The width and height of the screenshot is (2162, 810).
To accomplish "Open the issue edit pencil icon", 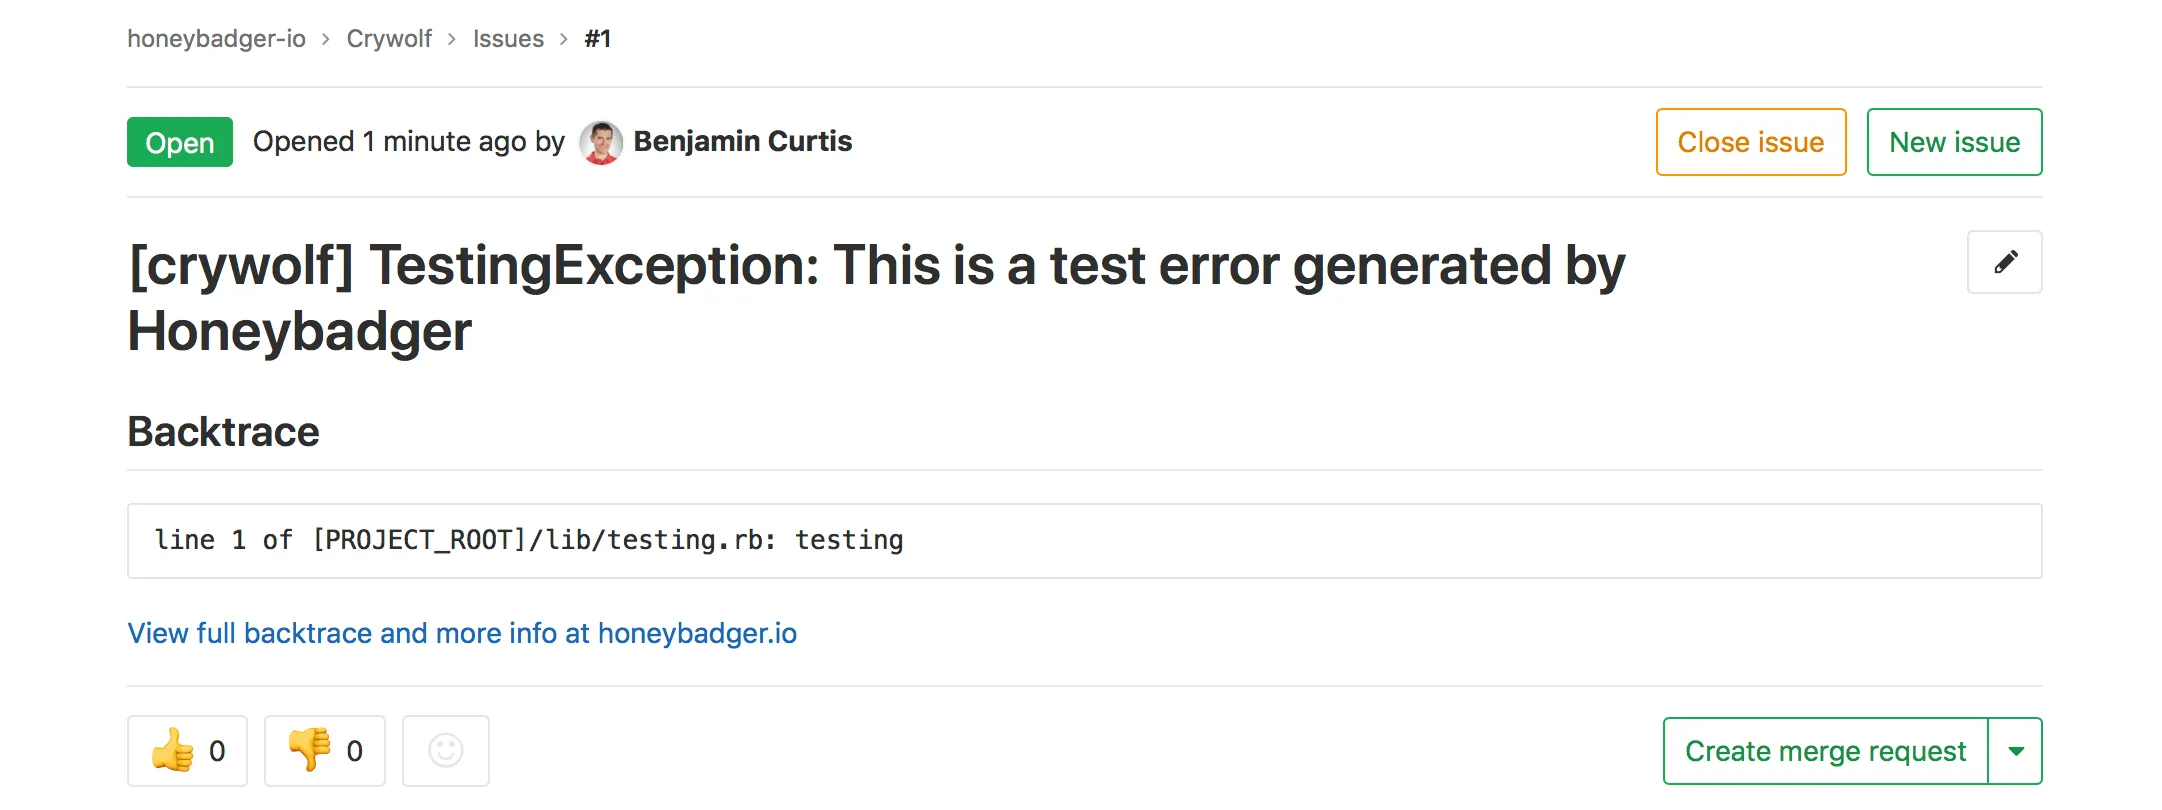I will 2003,262.
